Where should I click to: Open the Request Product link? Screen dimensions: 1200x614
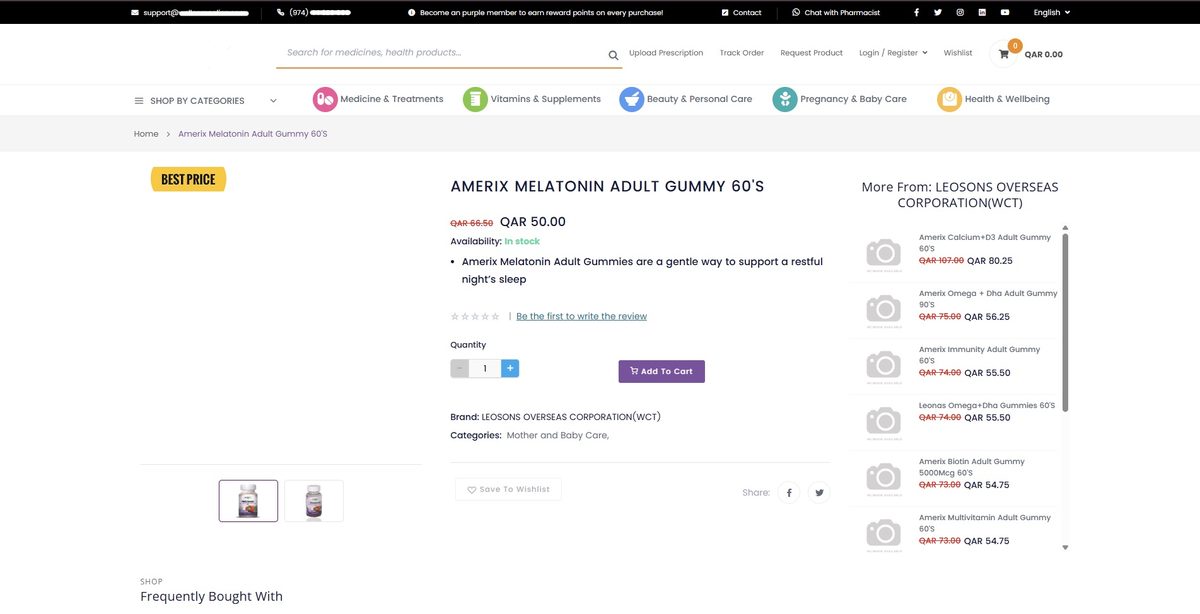coord(812,53)
